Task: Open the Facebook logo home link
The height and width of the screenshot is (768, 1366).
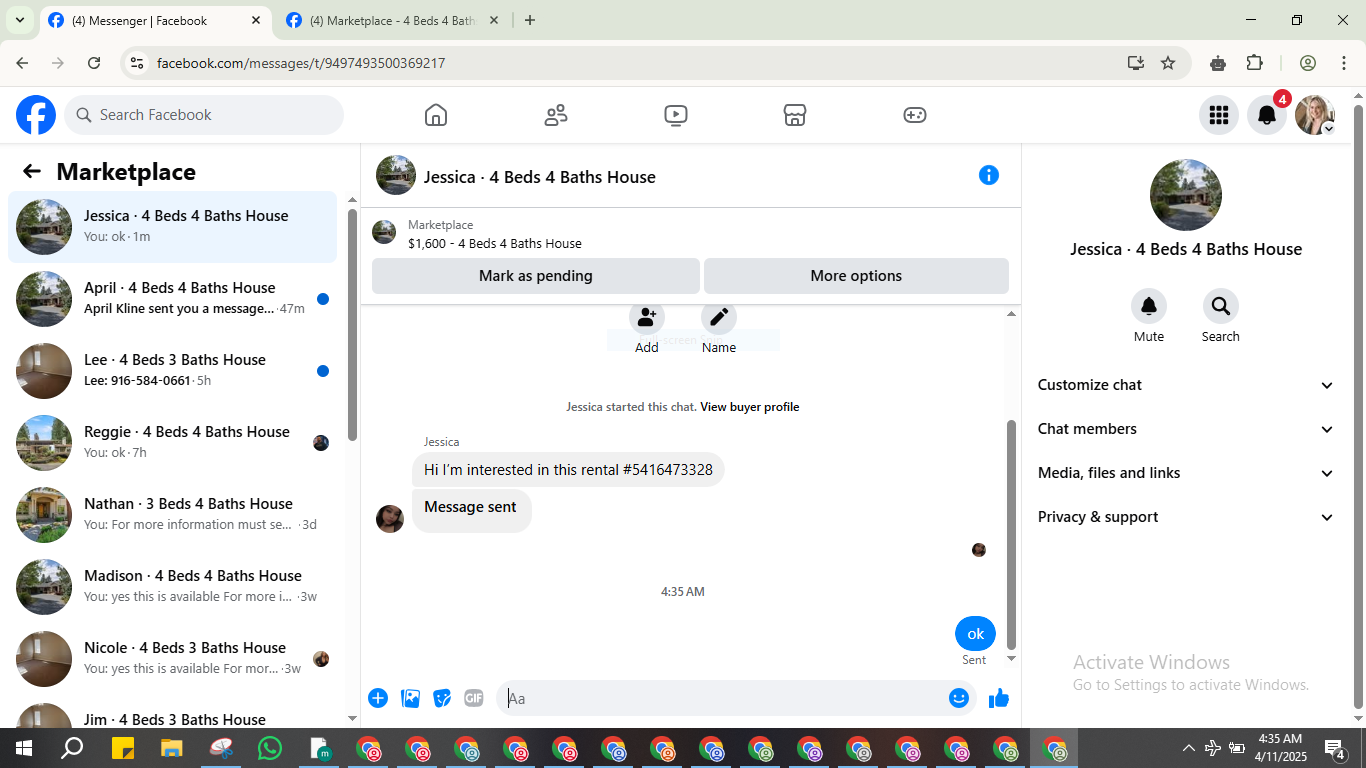Action: [36, 115]
